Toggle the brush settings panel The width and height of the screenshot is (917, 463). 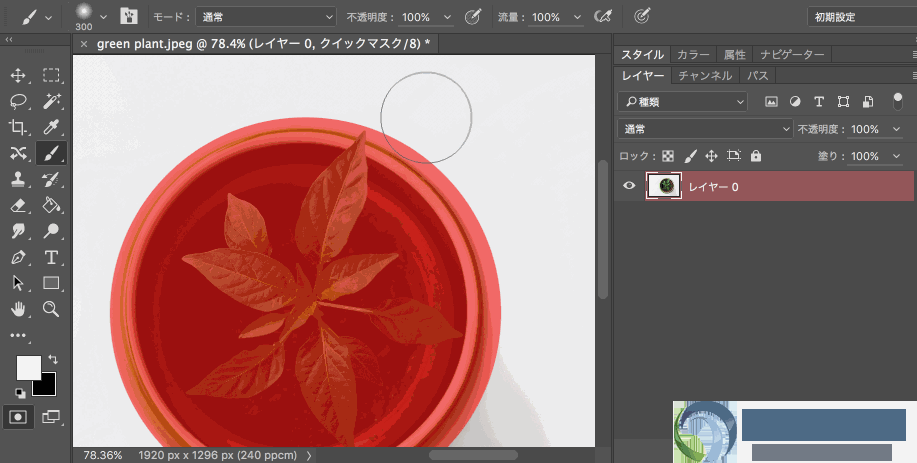click(129, 16)
